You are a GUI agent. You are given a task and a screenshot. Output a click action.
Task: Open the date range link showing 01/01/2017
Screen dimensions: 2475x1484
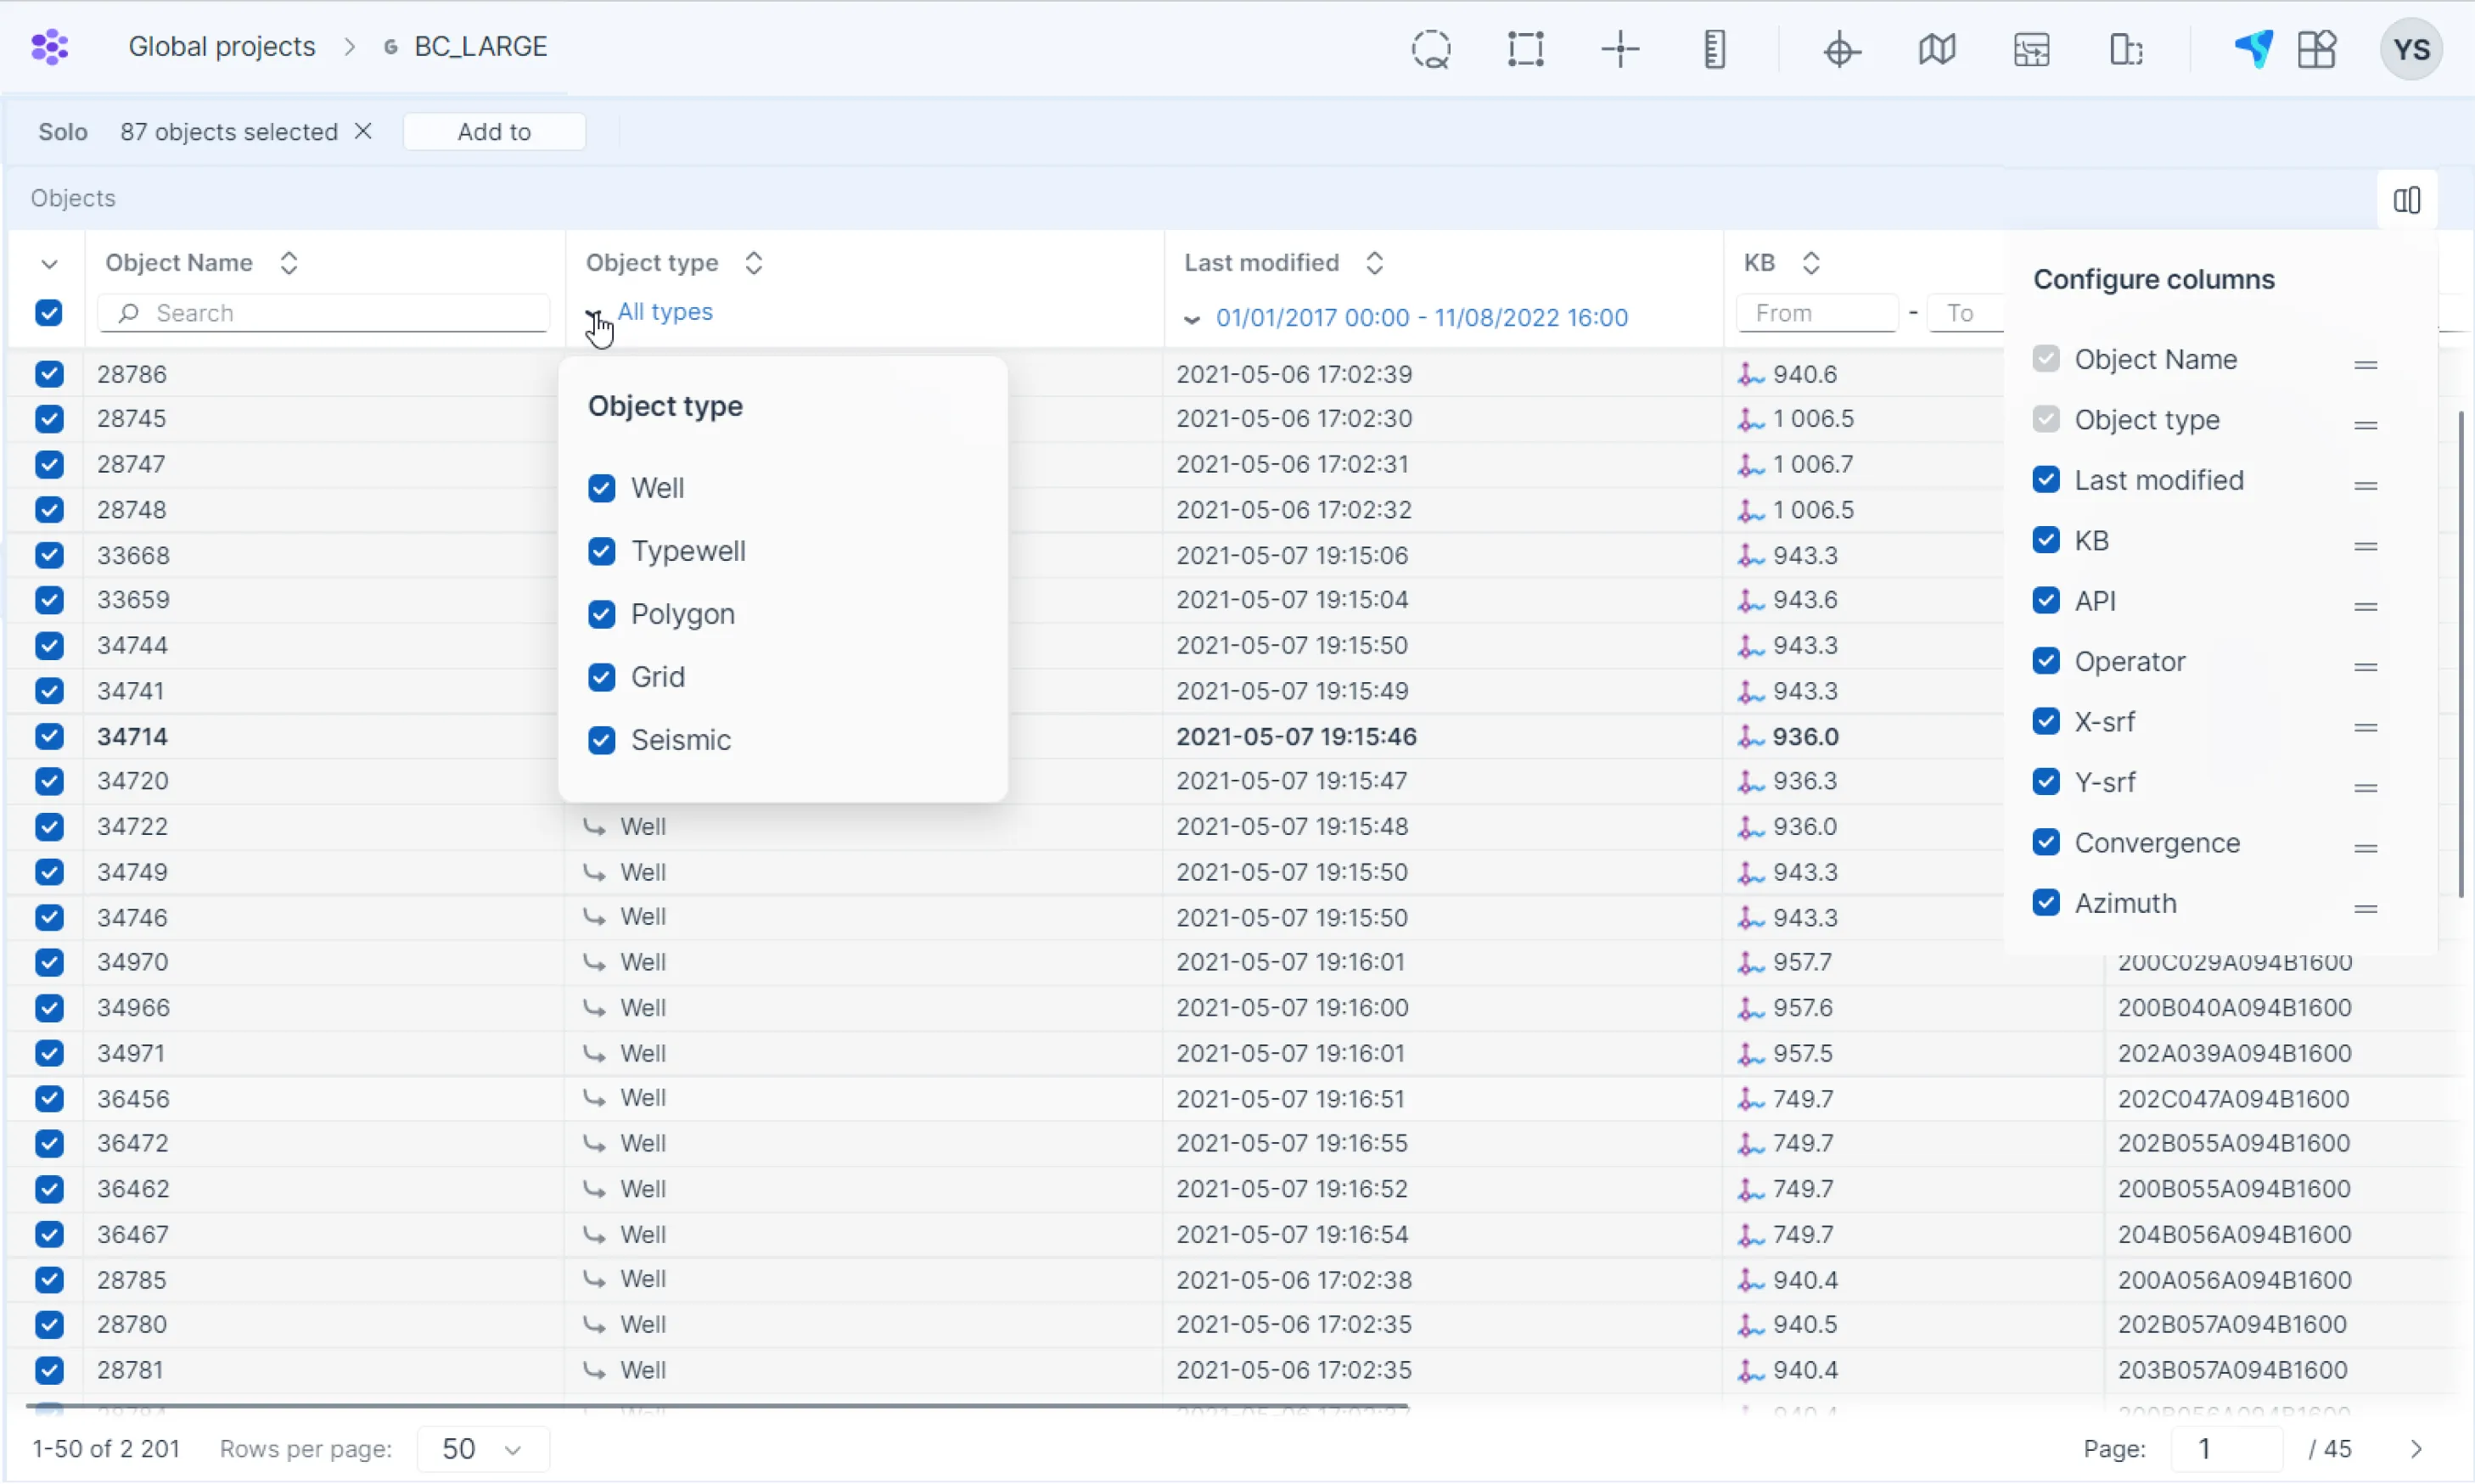[x=1420, y=317]
